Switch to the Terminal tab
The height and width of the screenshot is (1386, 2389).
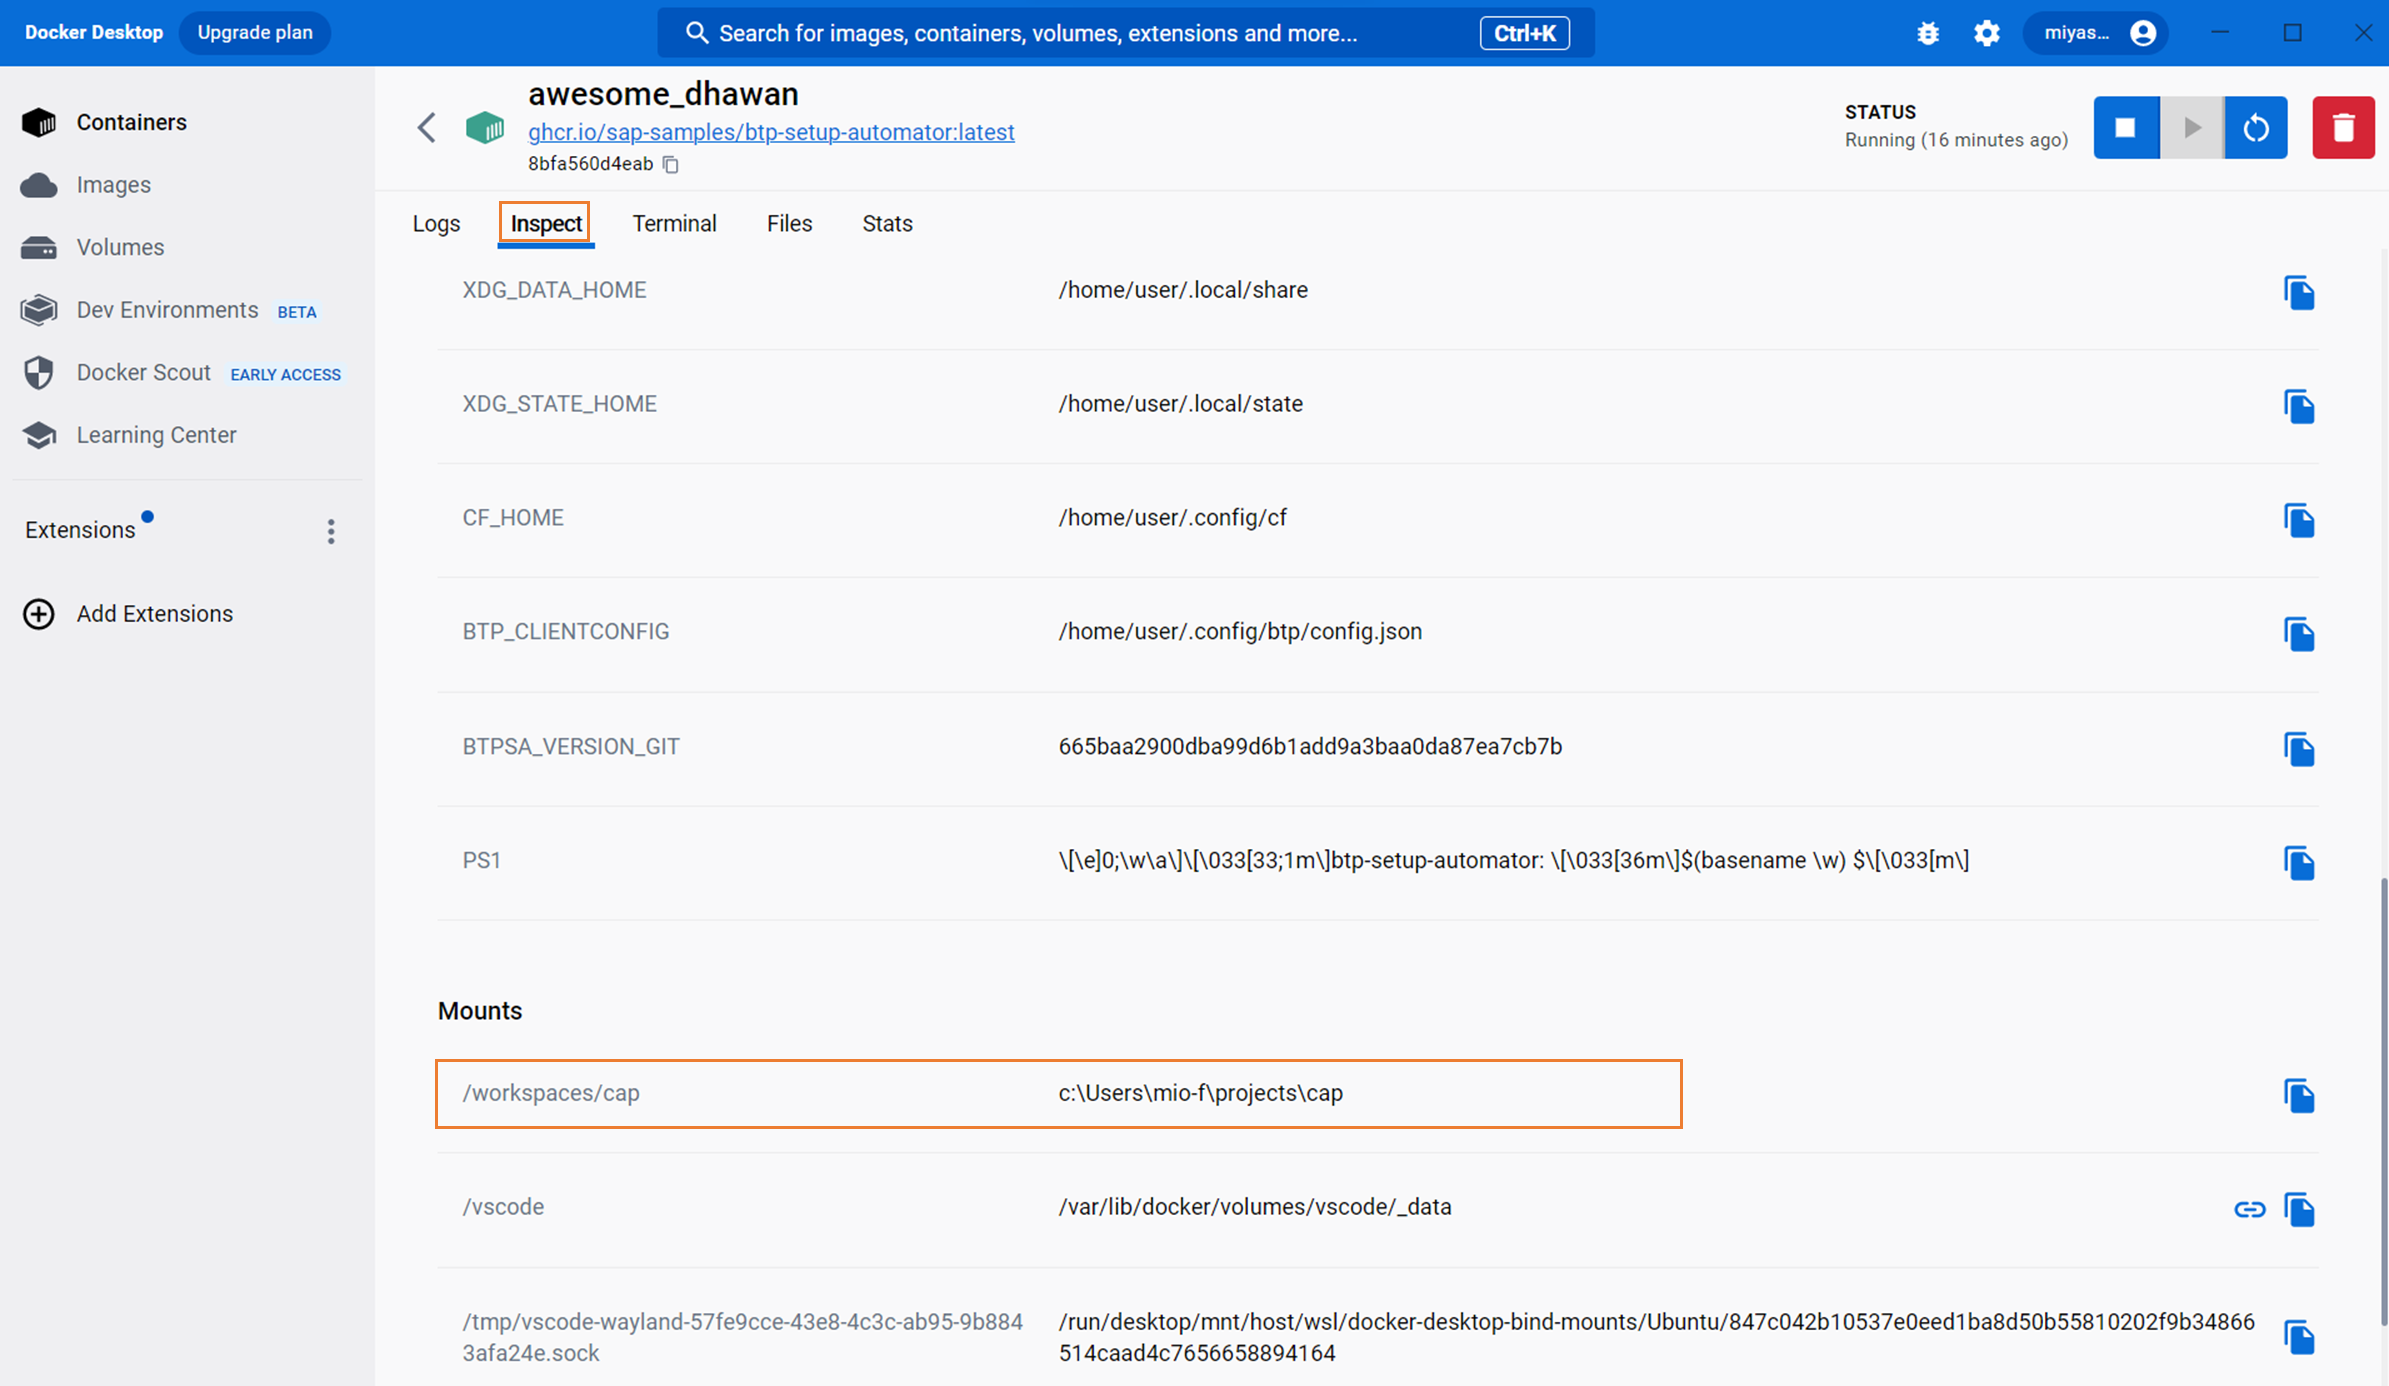click(674, 224)
